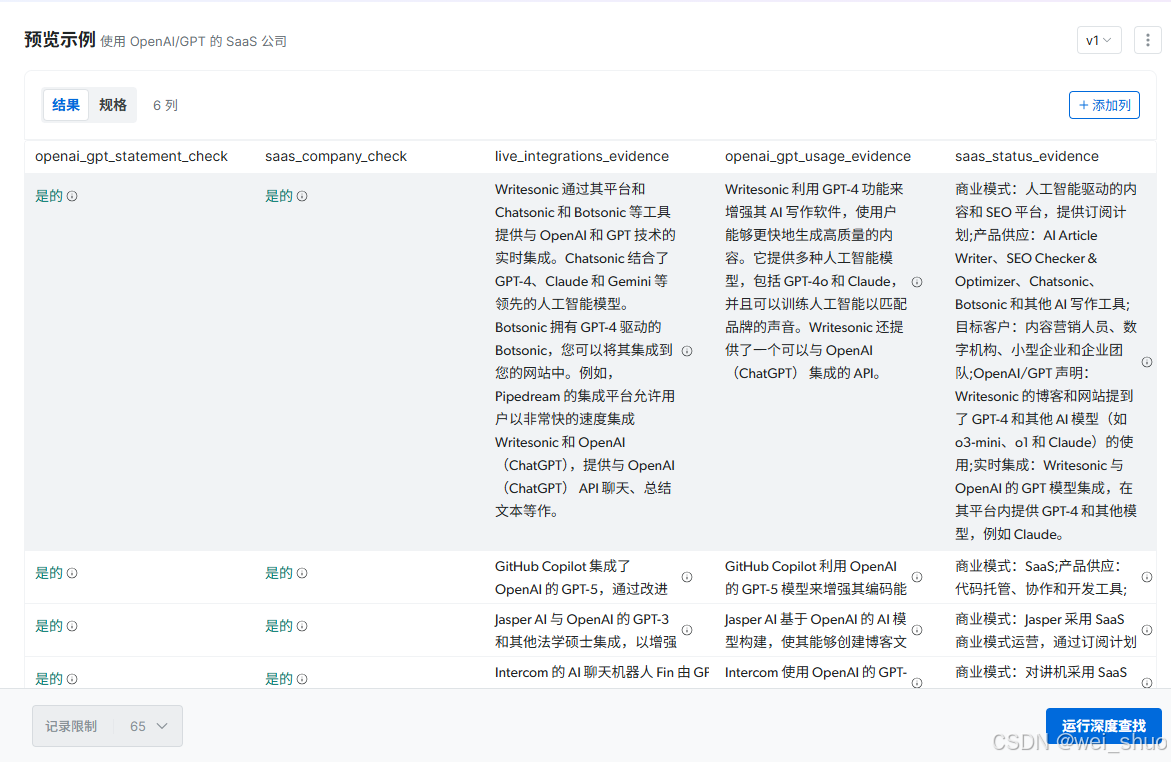This screenshot has width=1171, height=762.
Task: Expand the 记录限制 65 dropdown
Action: (107, 726)
